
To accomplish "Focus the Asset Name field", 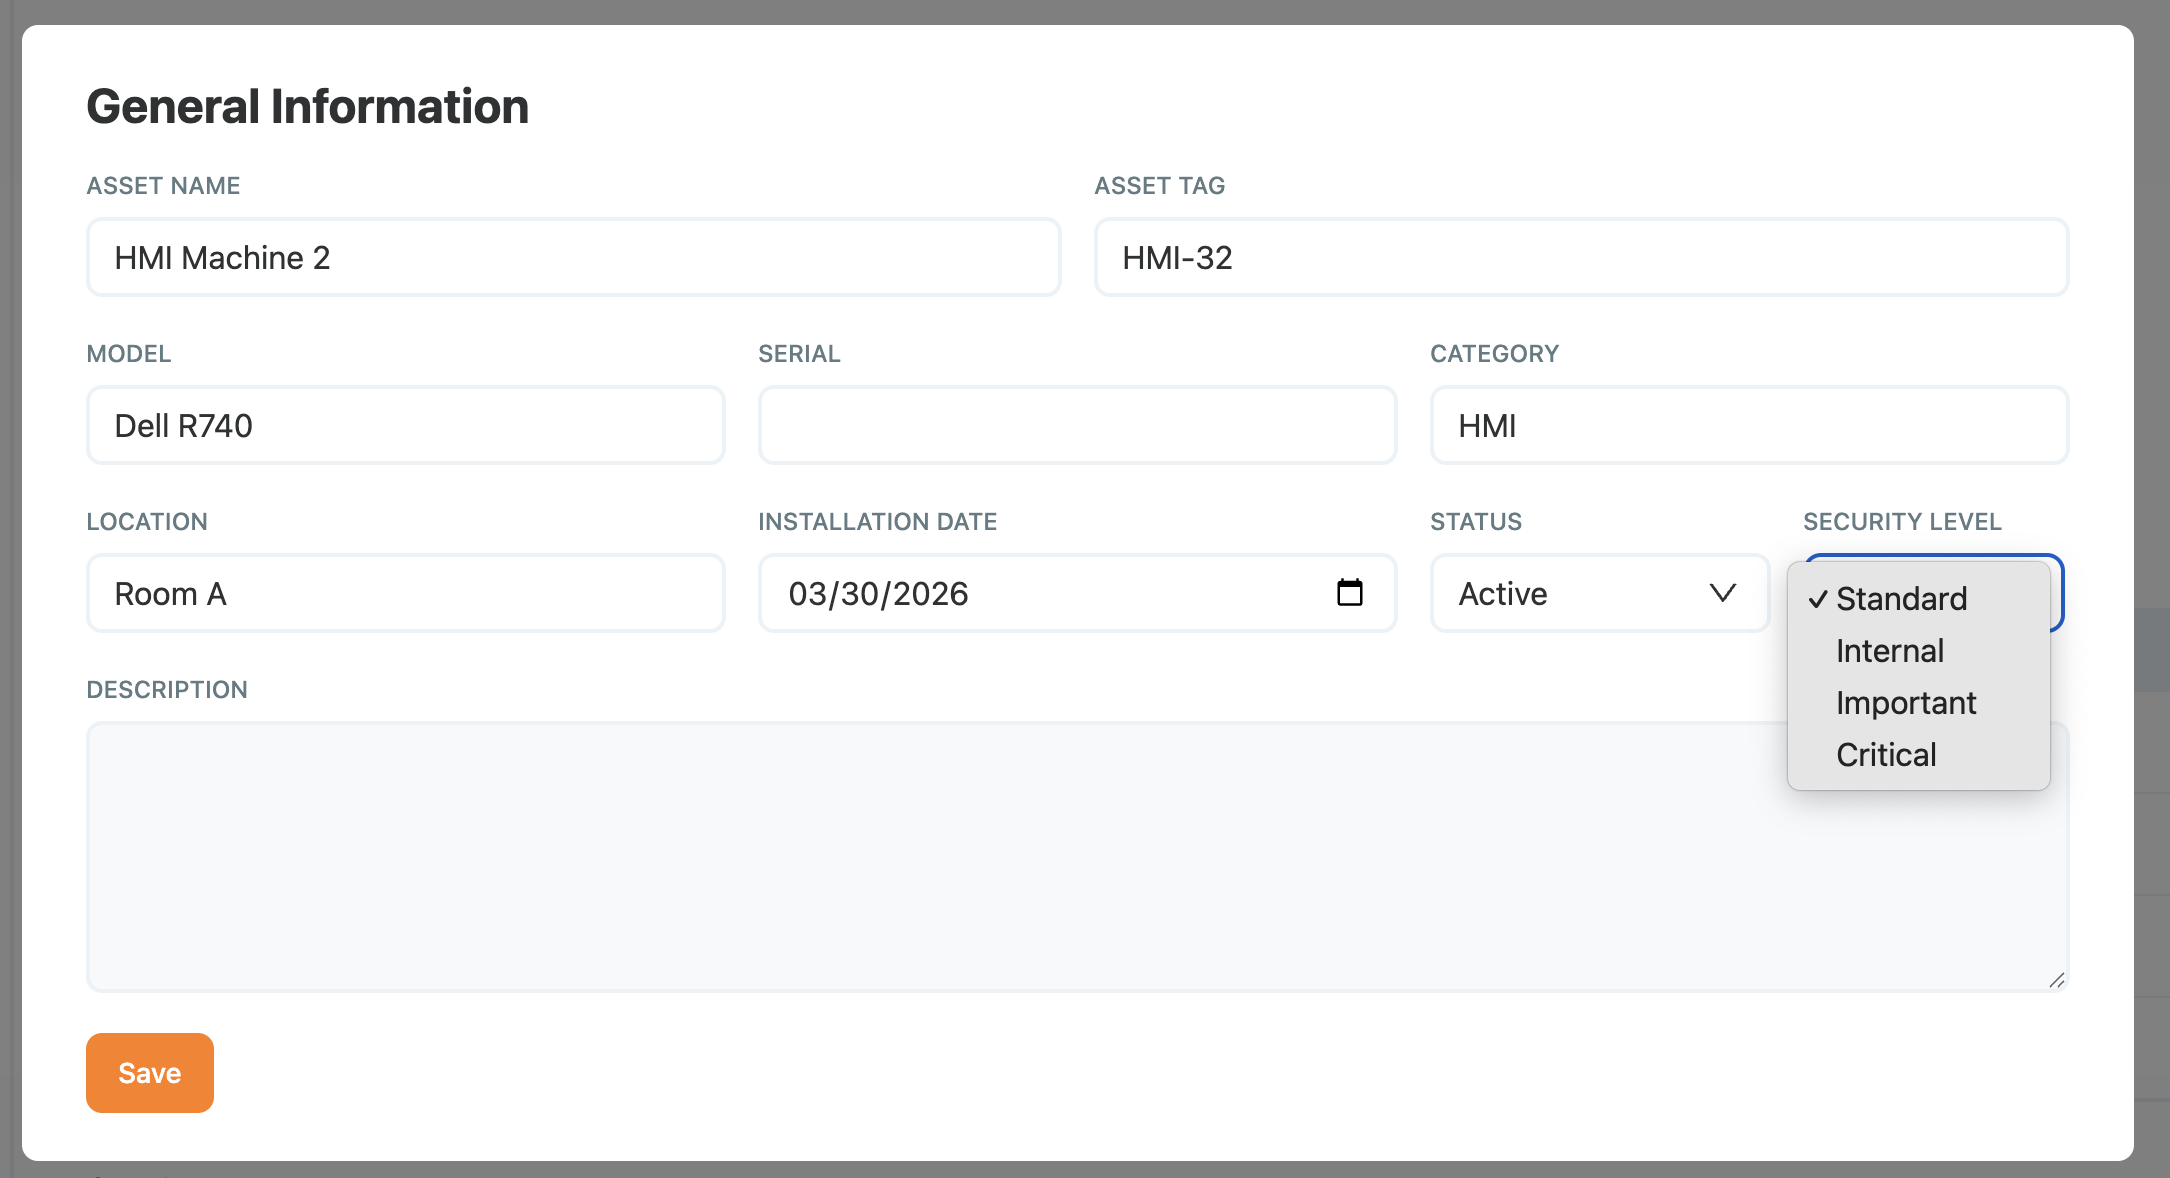I will tap(573, 258).
